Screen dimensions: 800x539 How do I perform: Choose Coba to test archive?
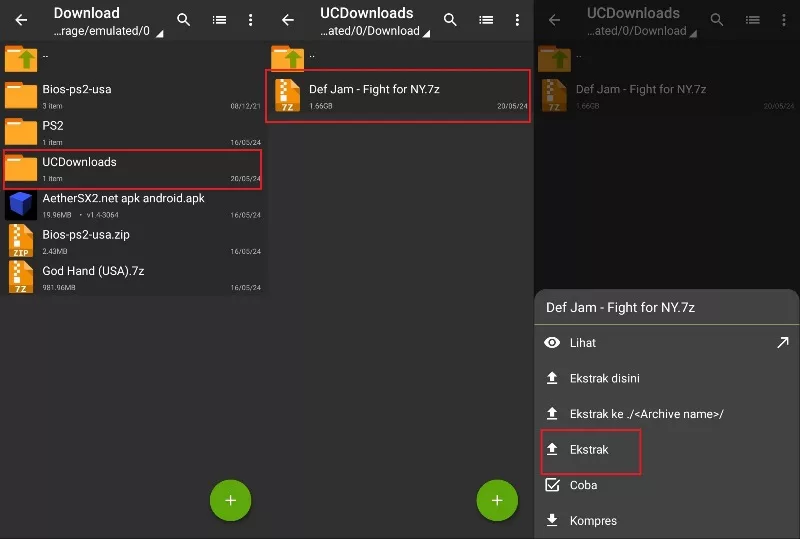[667, 485]
